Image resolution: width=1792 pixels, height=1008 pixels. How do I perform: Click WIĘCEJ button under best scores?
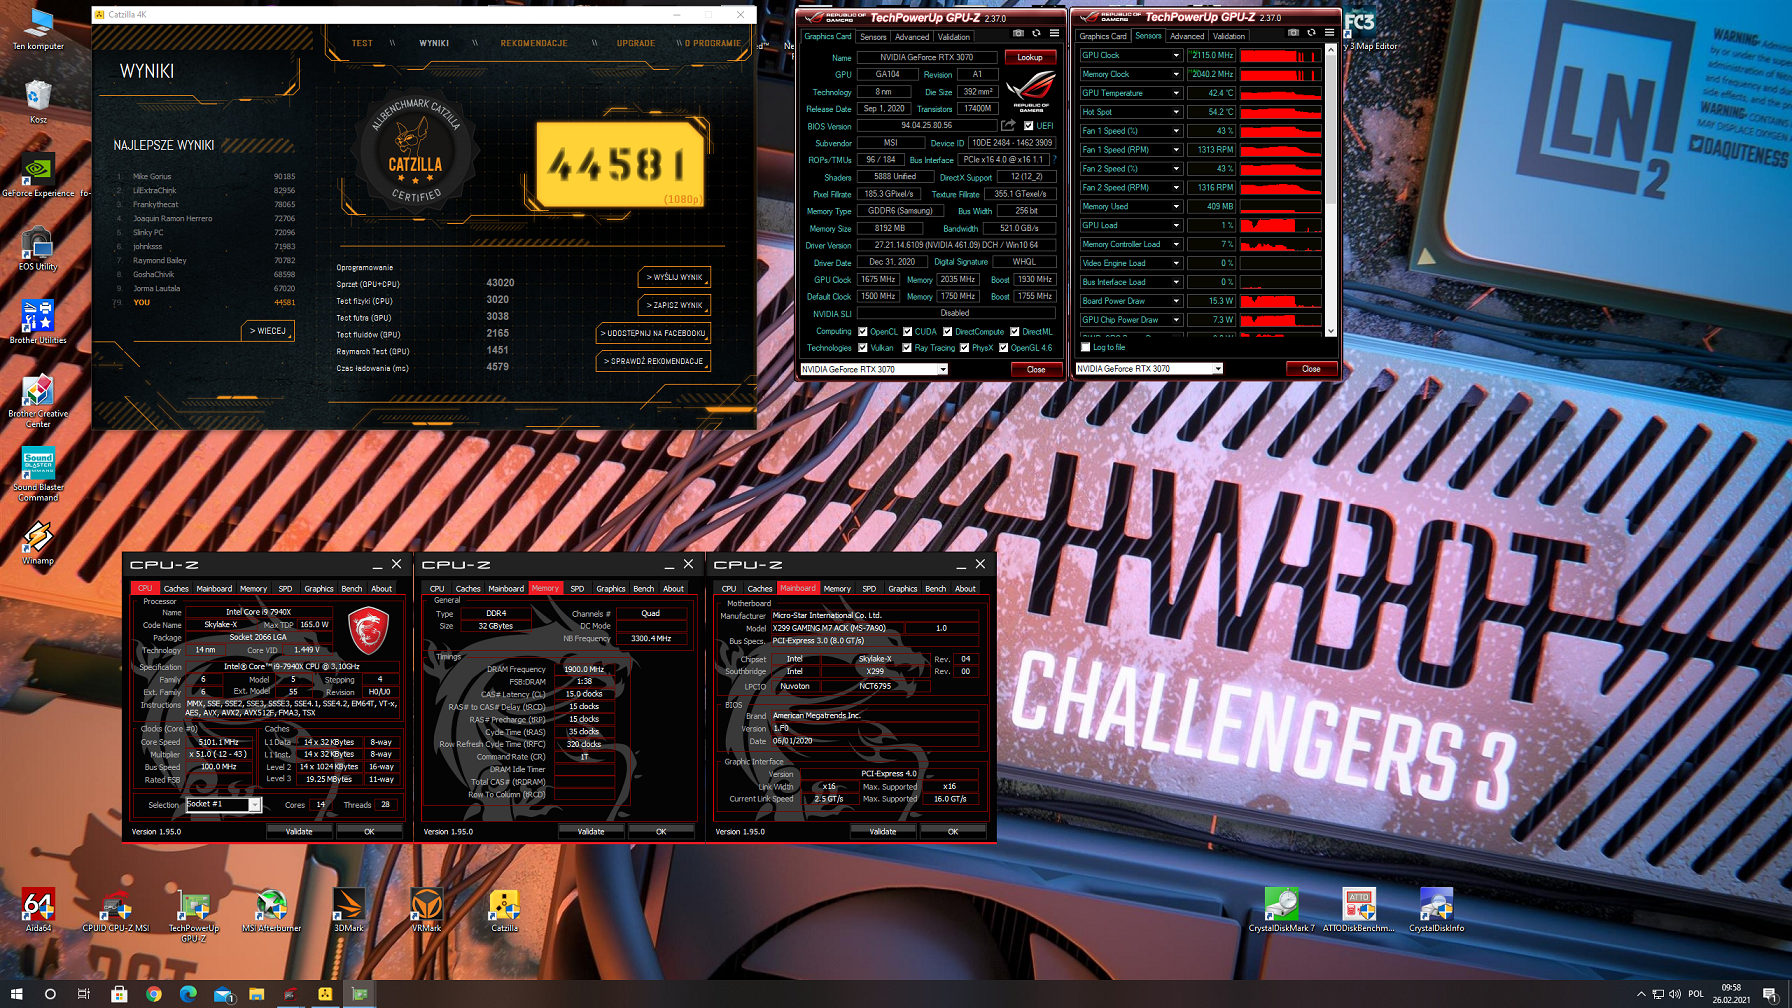[x=267, y=330]
